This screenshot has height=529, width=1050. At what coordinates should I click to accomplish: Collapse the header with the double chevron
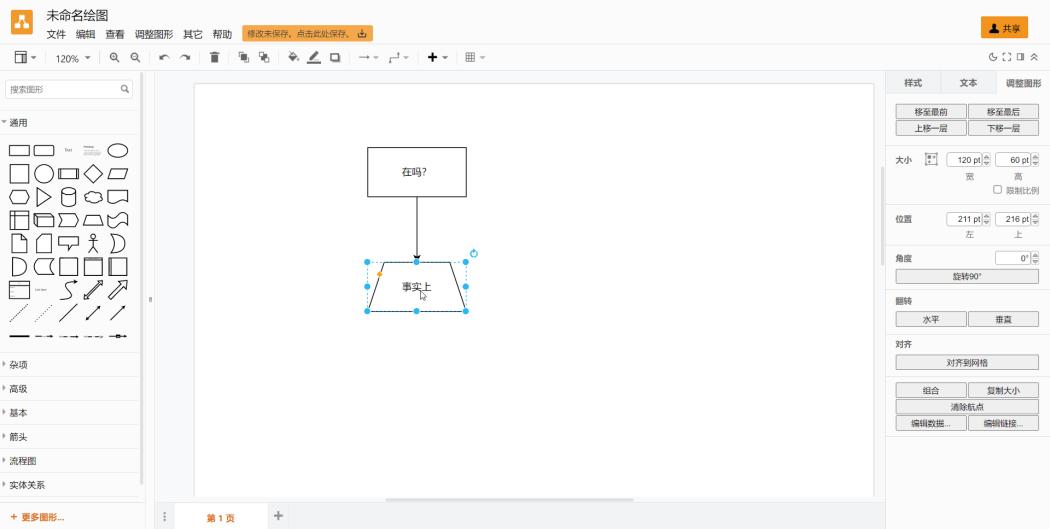(x=1035, y=58)
